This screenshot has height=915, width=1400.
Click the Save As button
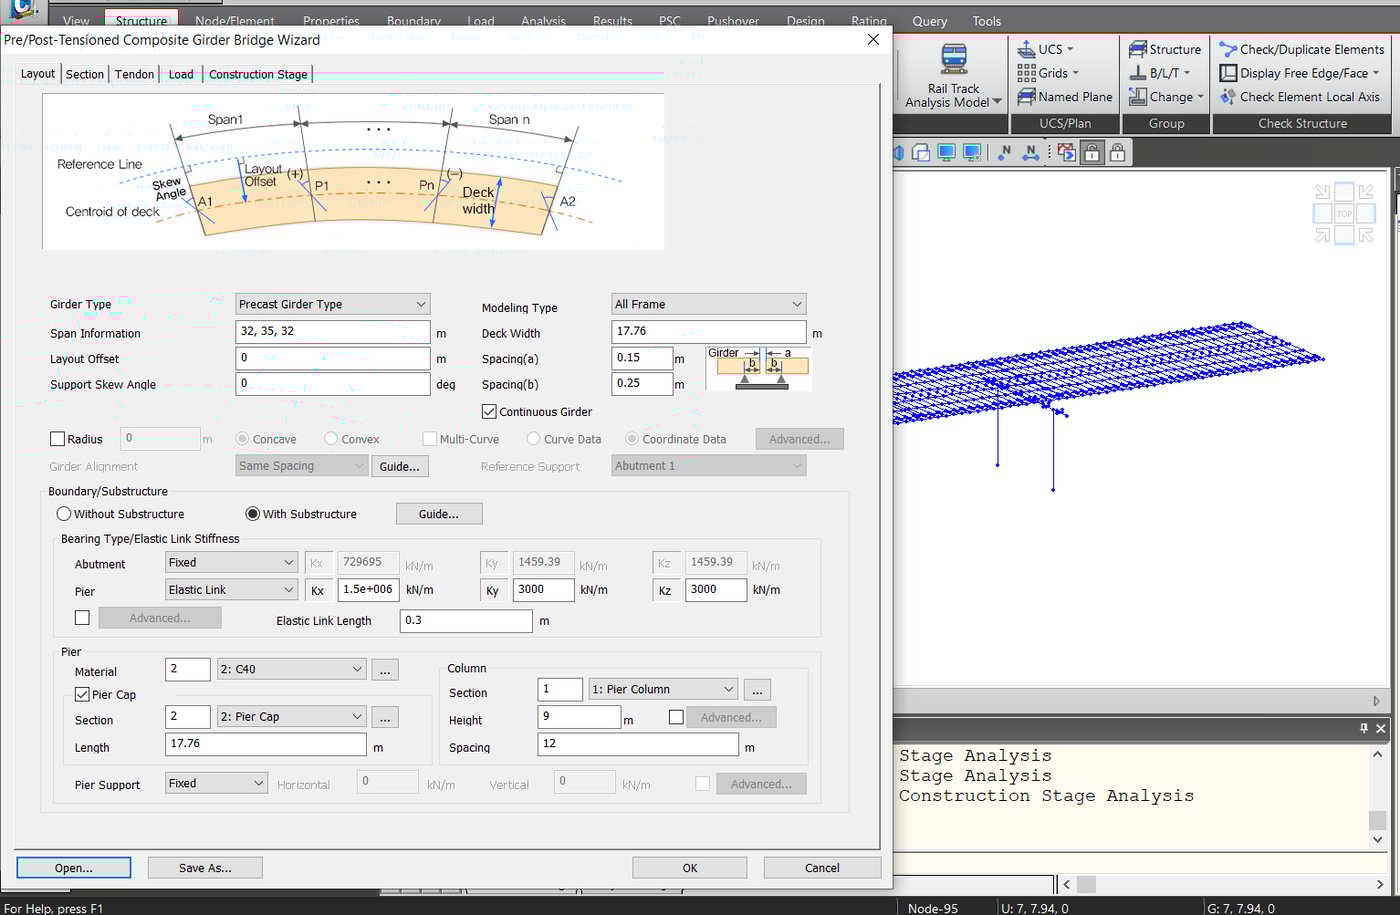(204, 867)
